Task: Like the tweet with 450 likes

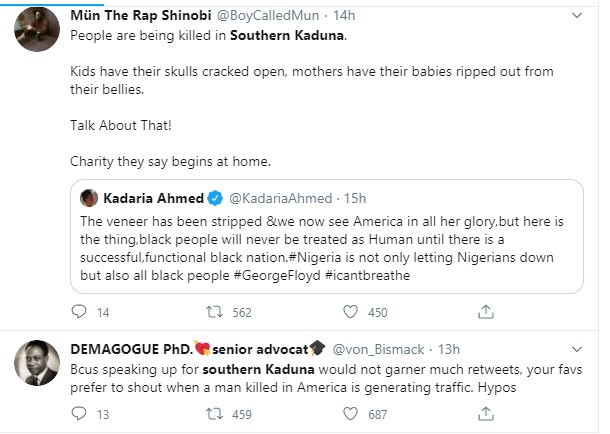Action: tap(346, 313)
